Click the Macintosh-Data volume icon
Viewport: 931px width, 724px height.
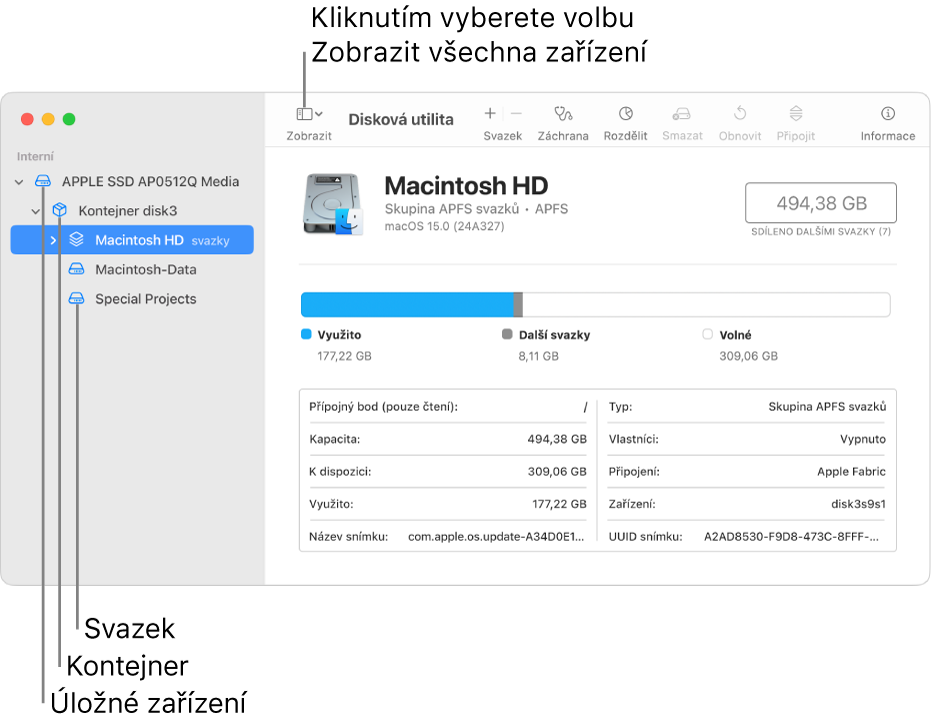[77, 269]
